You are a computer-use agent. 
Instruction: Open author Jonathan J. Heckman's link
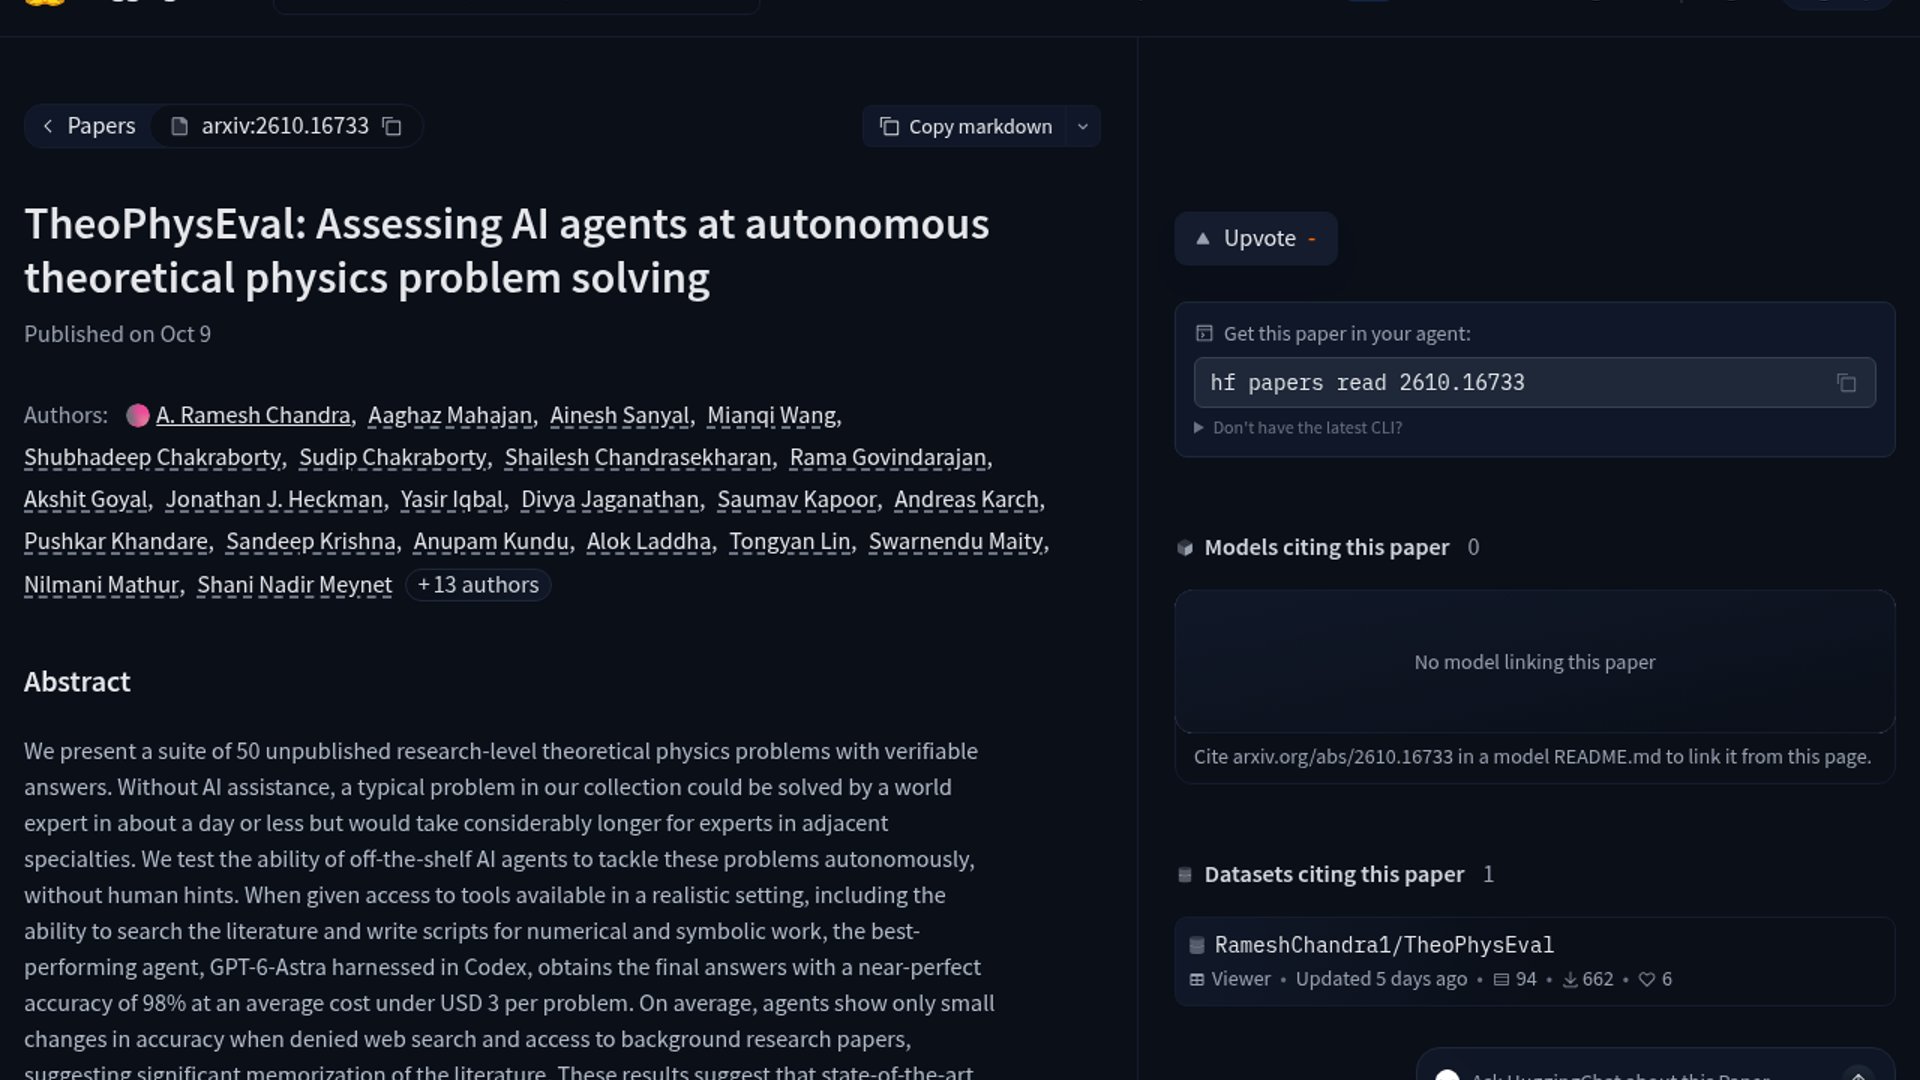pyautogui.click(x=274, y=499)
